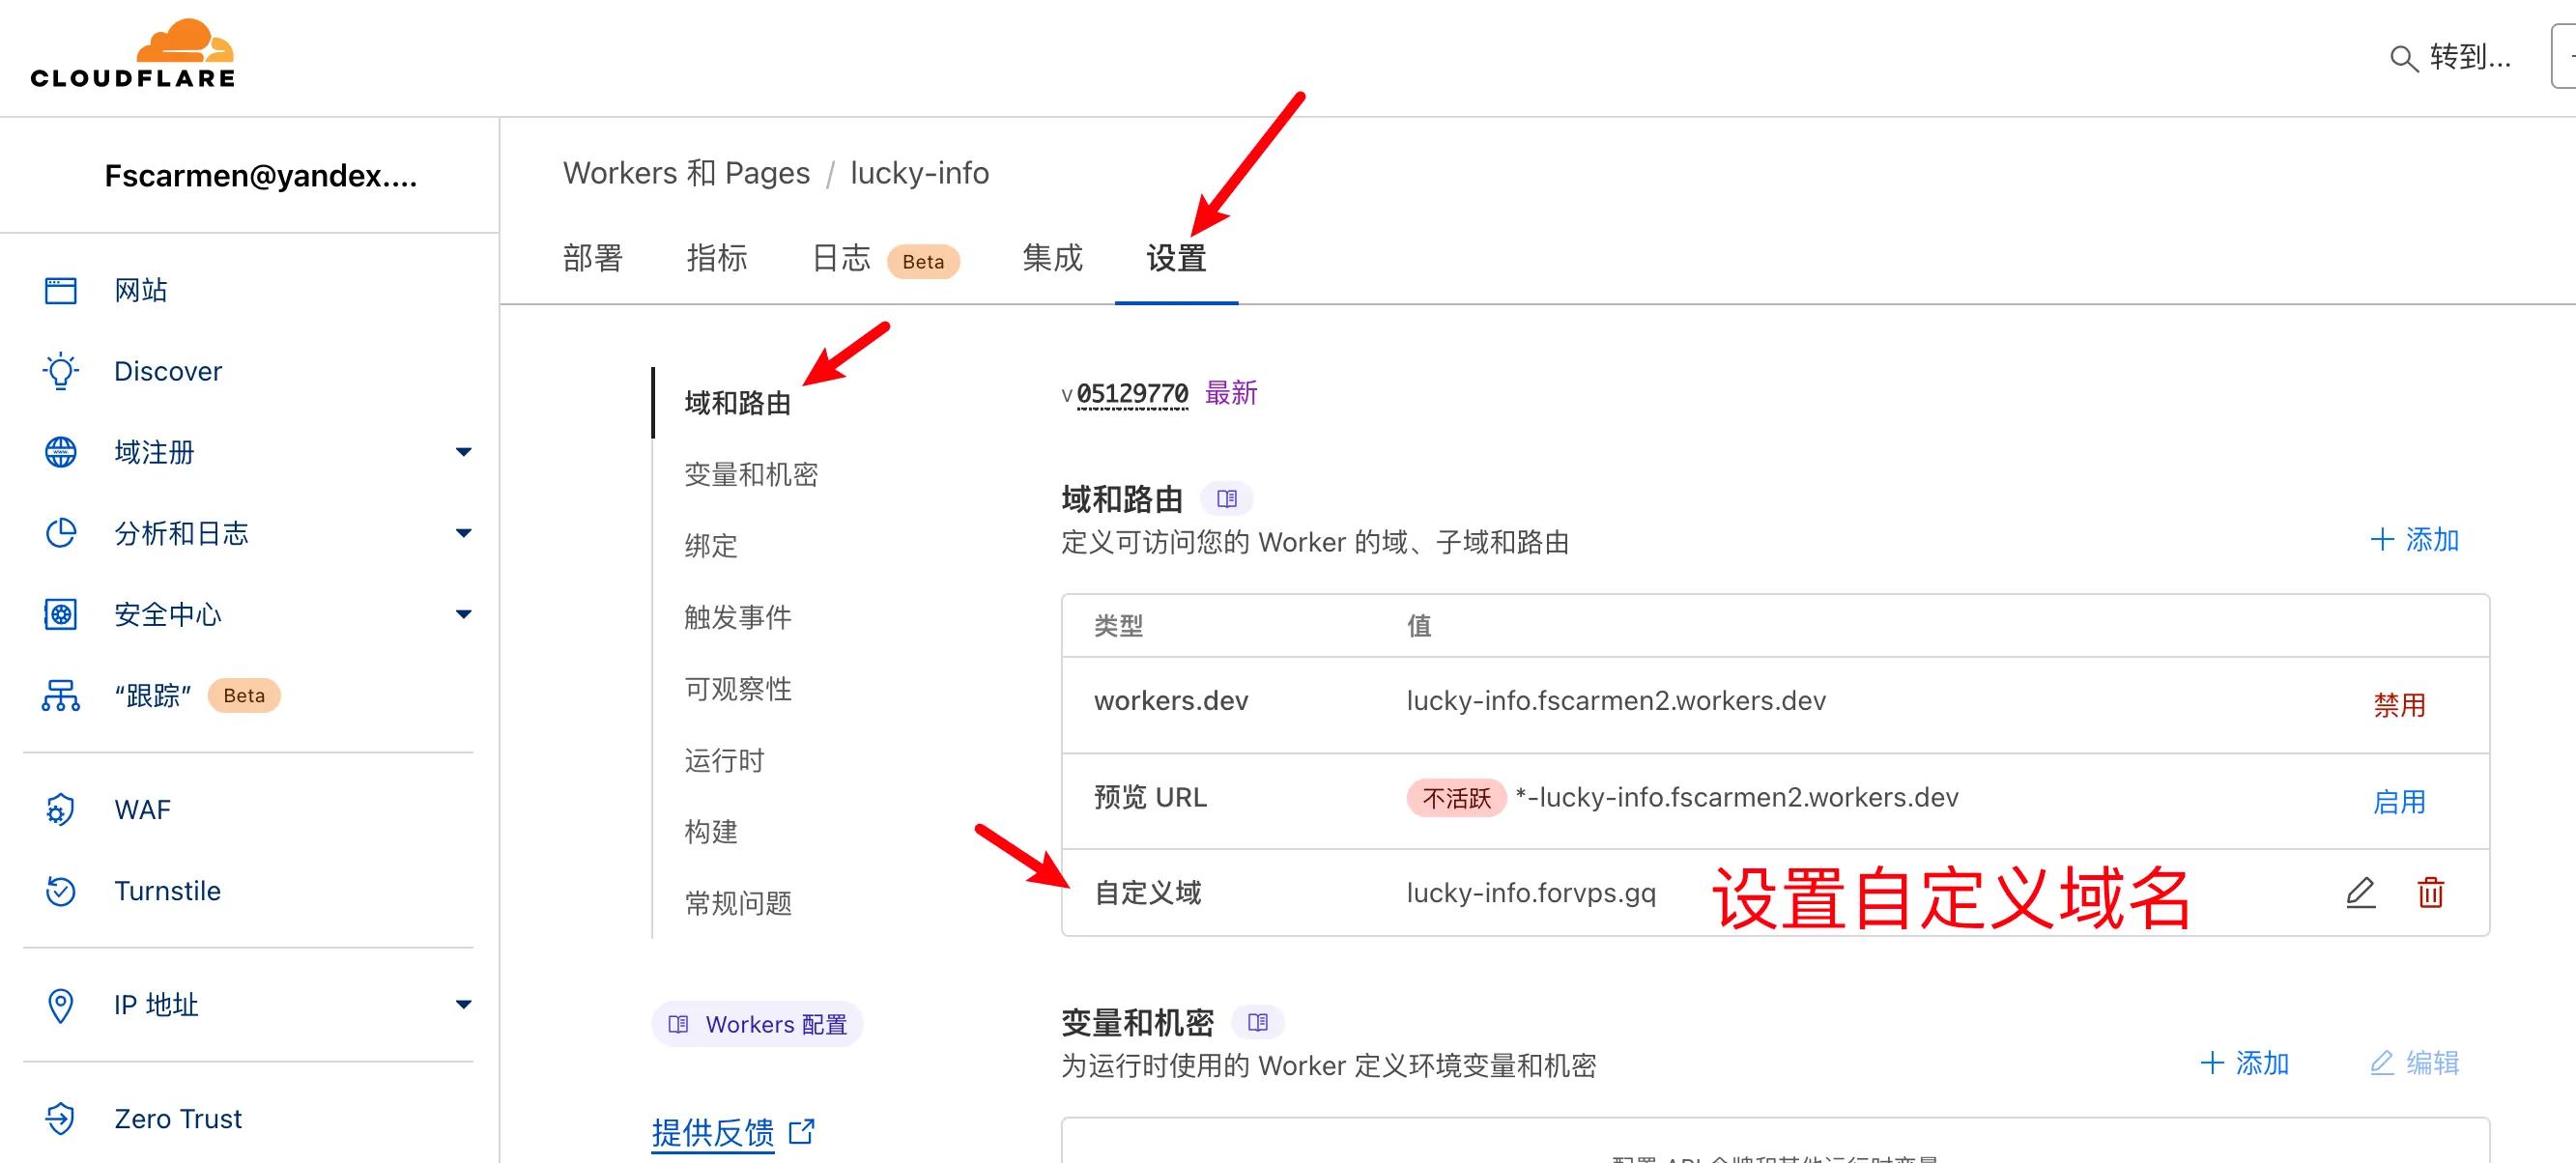Open the Turnstile sidebar link
The width and height of the screenshot is (2576, 1163).
167,890
